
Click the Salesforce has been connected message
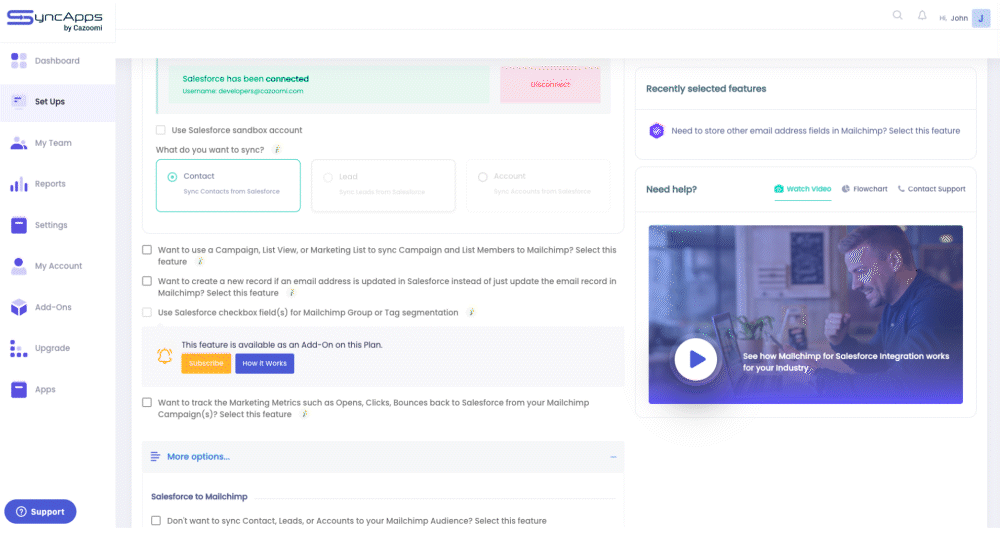(x=246, y=78)
